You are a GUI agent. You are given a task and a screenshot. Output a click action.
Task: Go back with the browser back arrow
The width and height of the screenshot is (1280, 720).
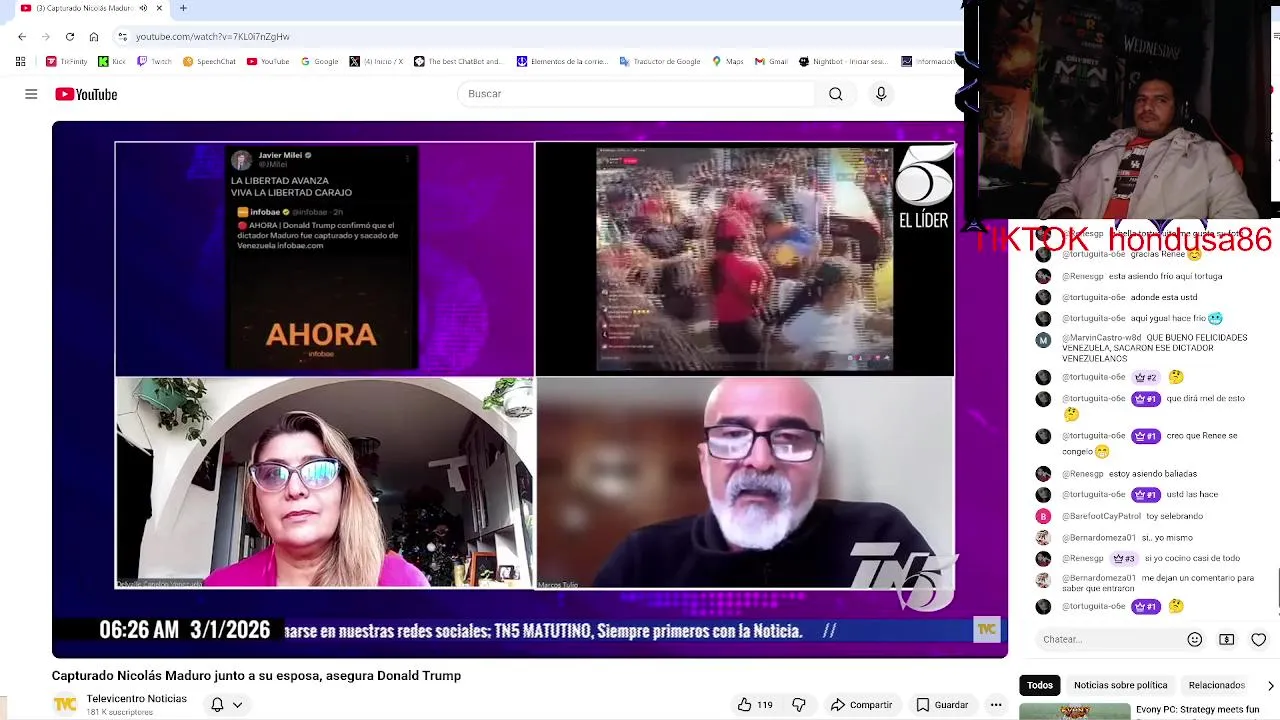[x=22, y=37]
